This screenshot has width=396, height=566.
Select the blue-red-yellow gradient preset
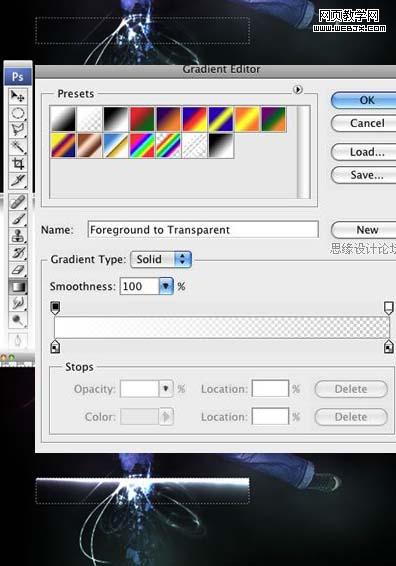click(x=195, y=119)
